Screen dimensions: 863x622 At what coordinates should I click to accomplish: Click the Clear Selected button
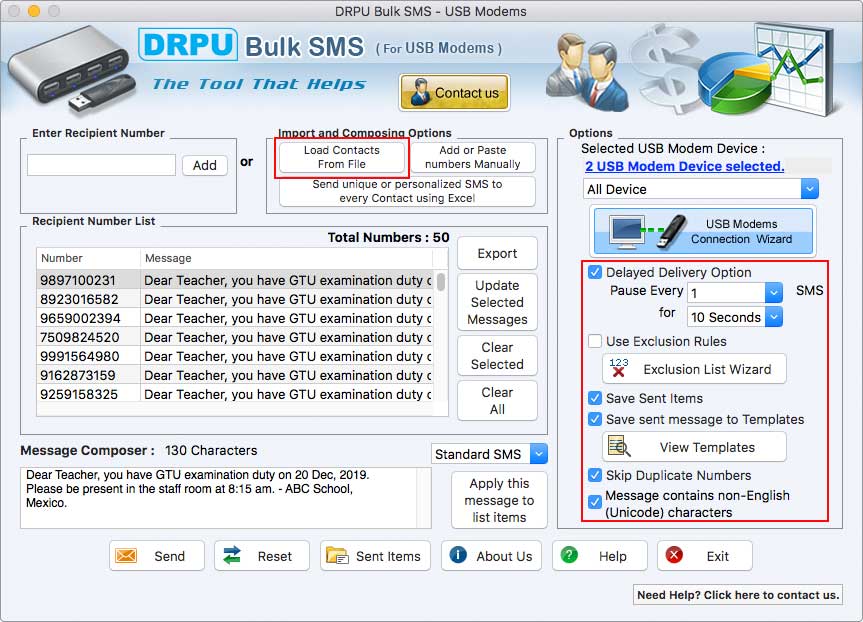click(497, 356)
